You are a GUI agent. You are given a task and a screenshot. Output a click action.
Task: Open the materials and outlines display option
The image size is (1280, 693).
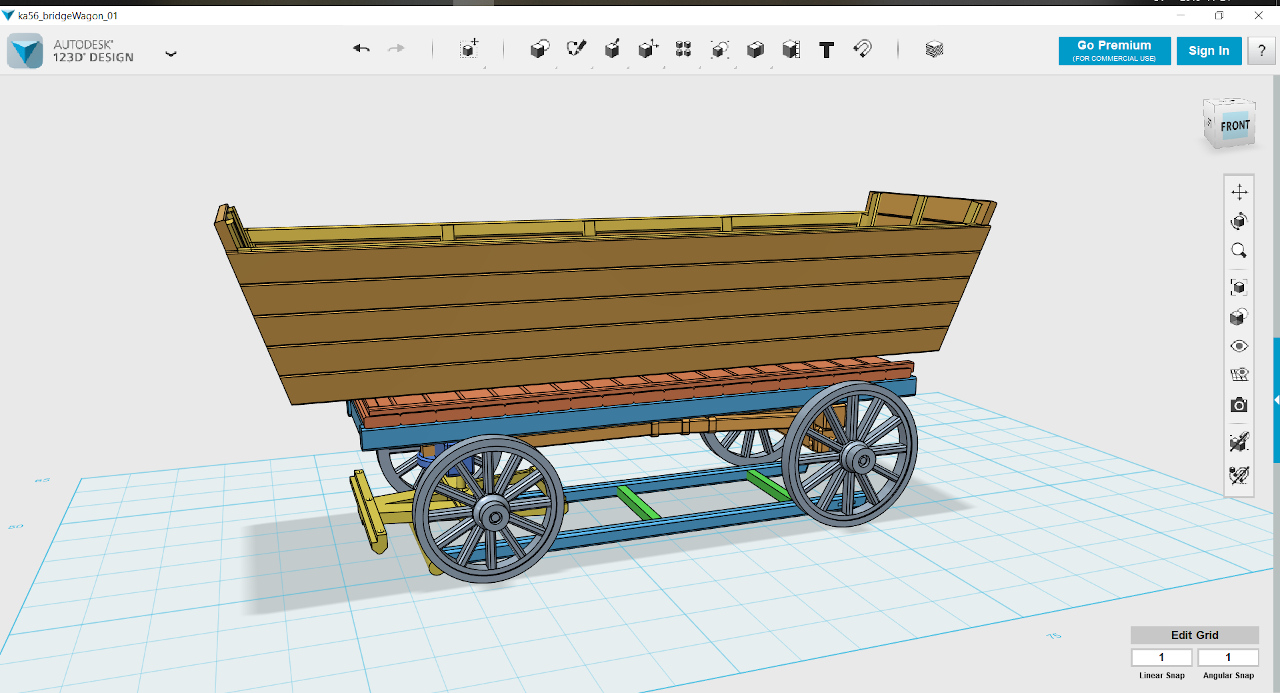pos(1239,317)
